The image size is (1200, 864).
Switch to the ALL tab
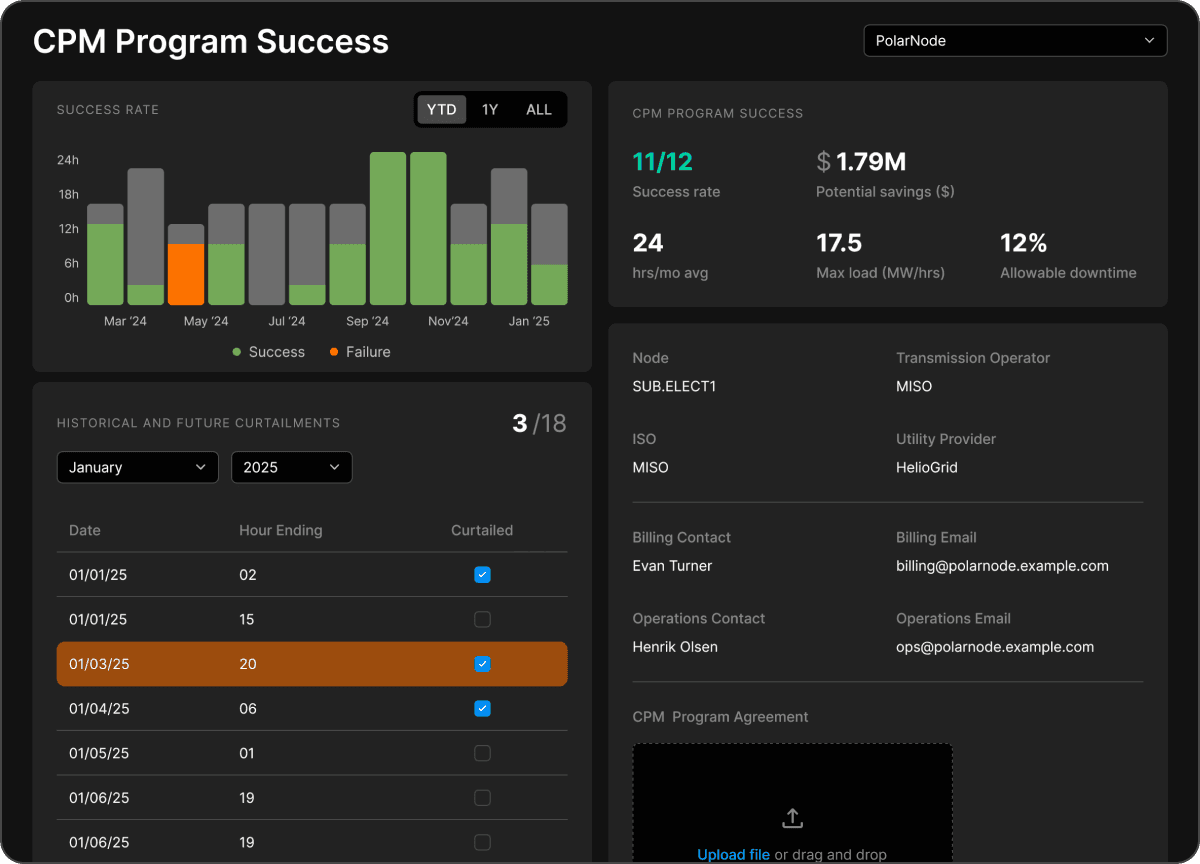coord(538,109)
